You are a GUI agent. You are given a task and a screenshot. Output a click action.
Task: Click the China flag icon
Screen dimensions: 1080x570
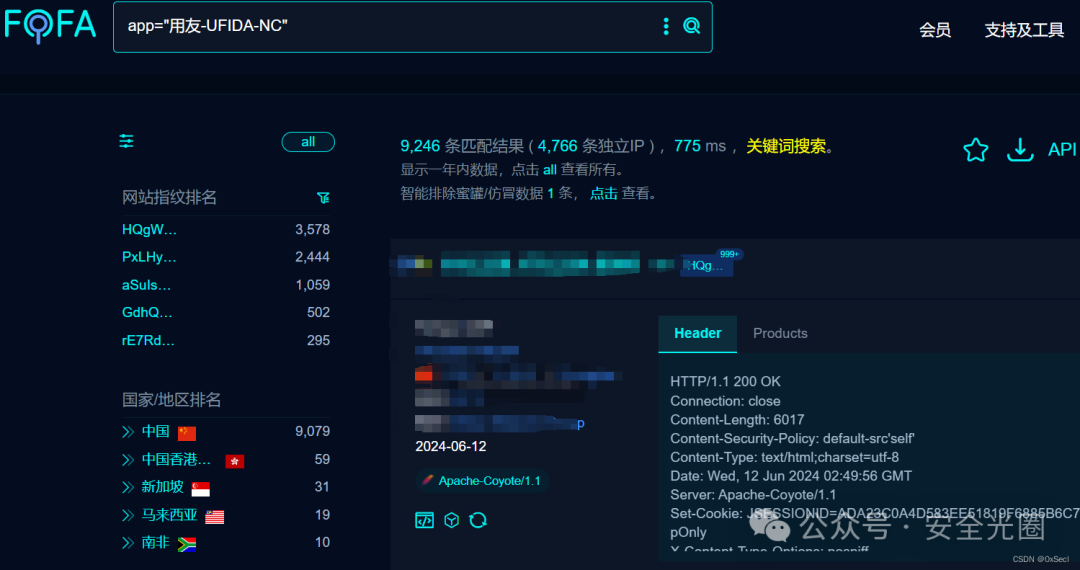point(187,433)
